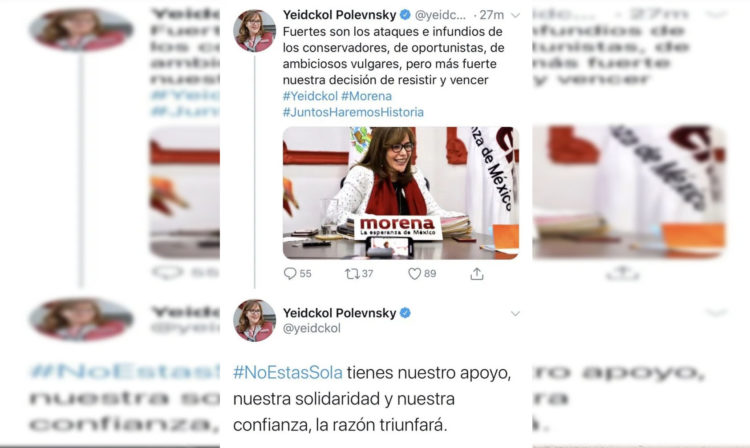Click the verified badge beside the top Yeidckol Polevnsky
Screen dimensions: 750x448
point(405,15)
